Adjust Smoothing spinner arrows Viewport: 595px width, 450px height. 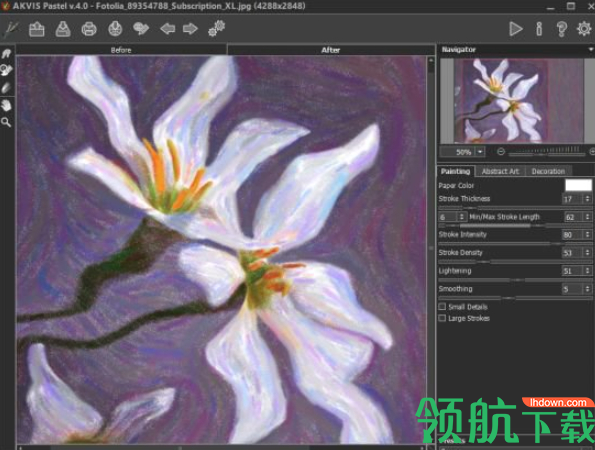click(x=587, y=289)
